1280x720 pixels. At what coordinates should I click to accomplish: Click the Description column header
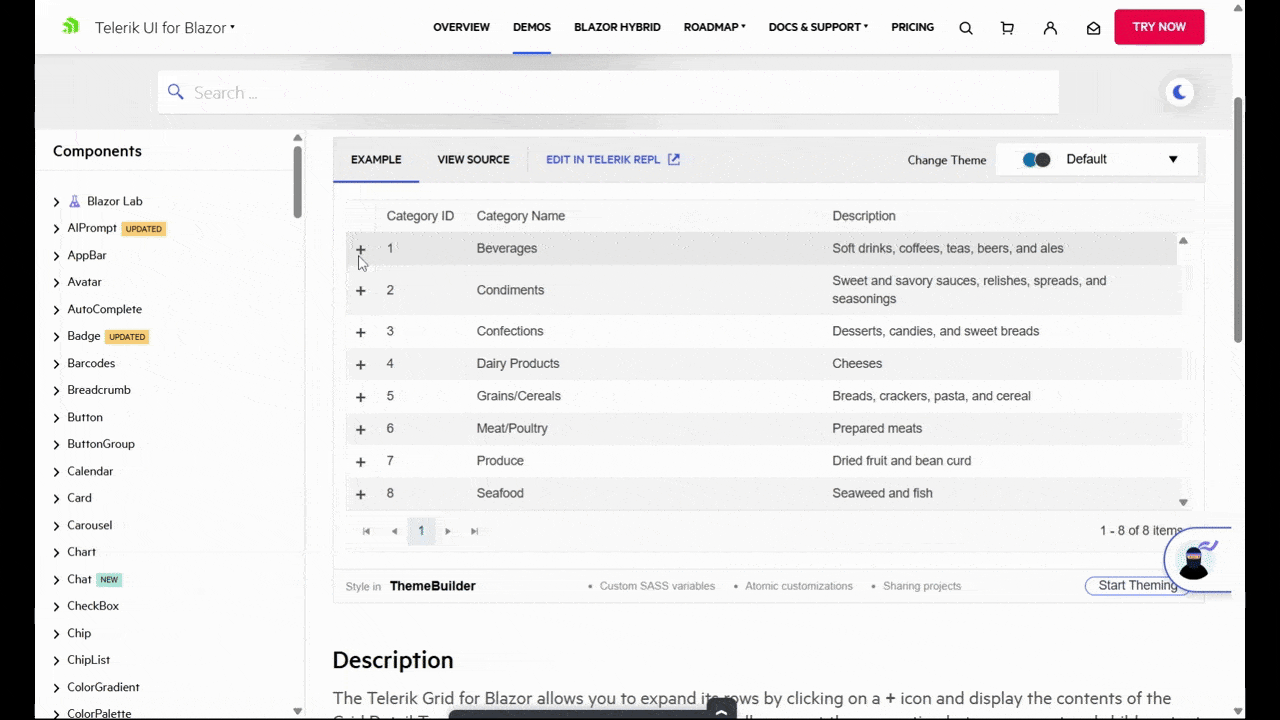click(x=864, y=216)
